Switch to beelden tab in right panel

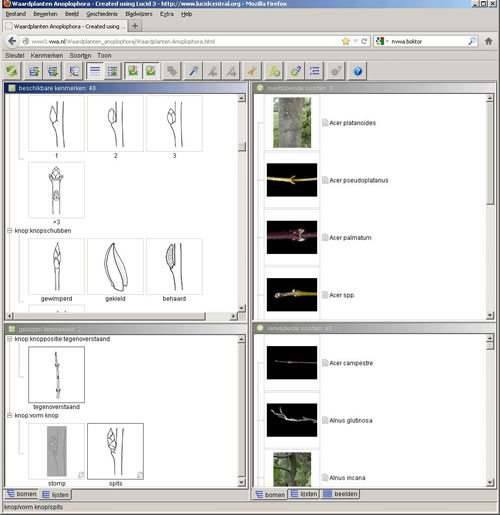(x=341, y=494)
